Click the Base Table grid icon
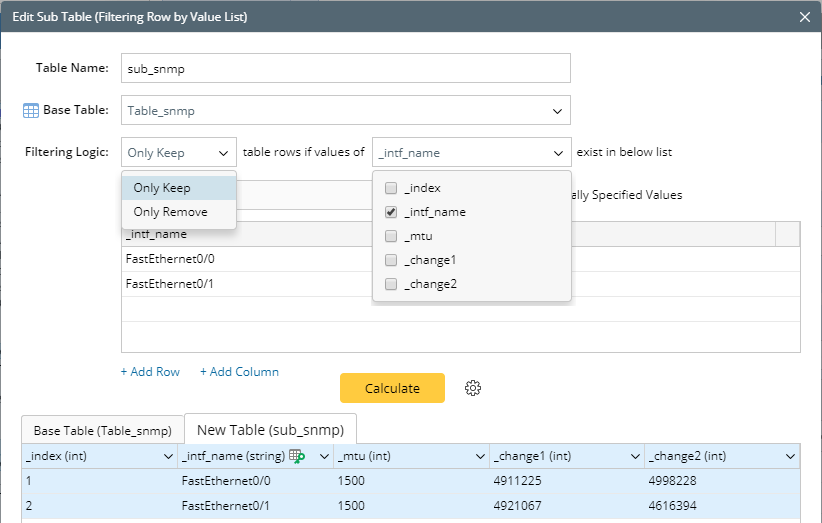The image size is (822, 523). pyautogui.click(x=31, y=110)
